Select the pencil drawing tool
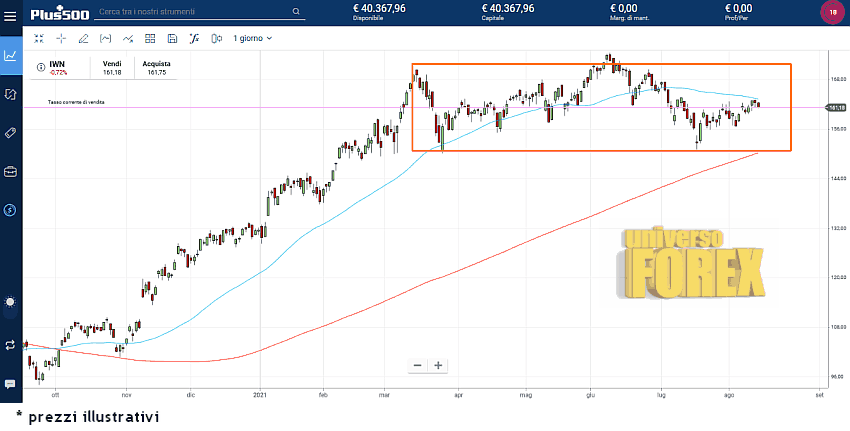Image resolution: width=850 pixels, height=431 pixels. (83, 38)
